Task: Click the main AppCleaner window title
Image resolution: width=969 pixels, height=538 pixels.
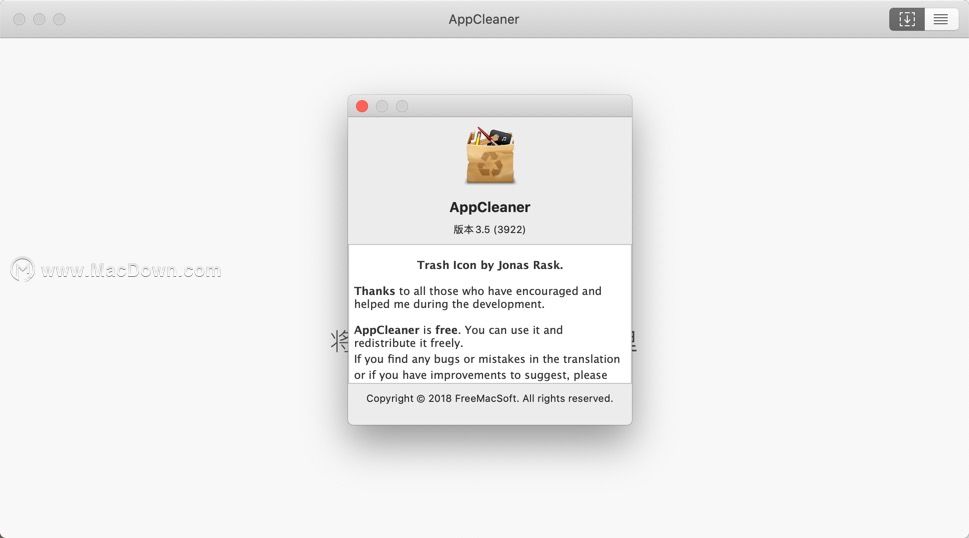Action: pos(484,19)
